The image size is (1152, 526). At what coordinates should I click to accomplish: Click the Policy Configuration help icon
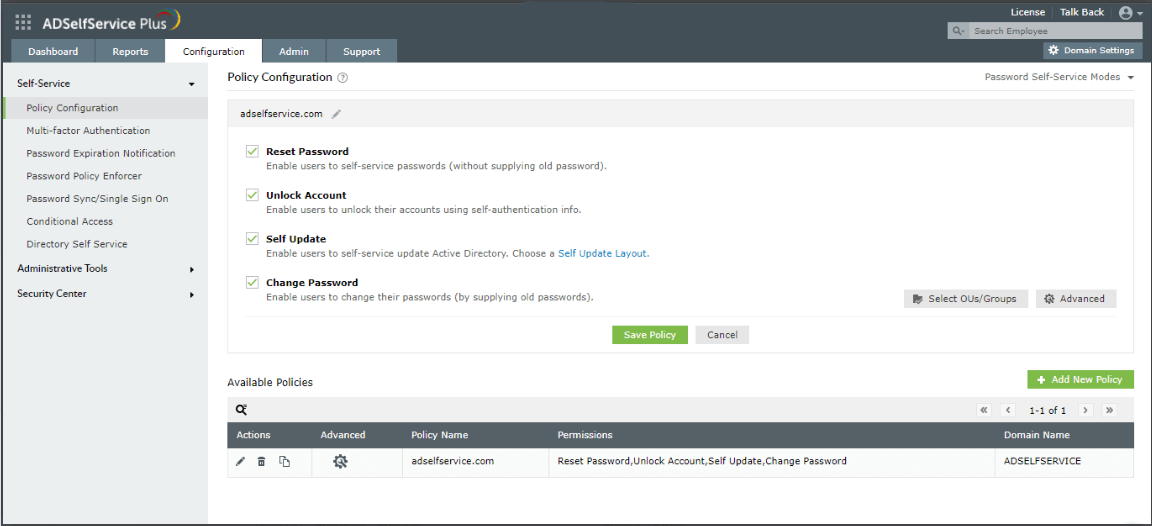pos(343,78)
